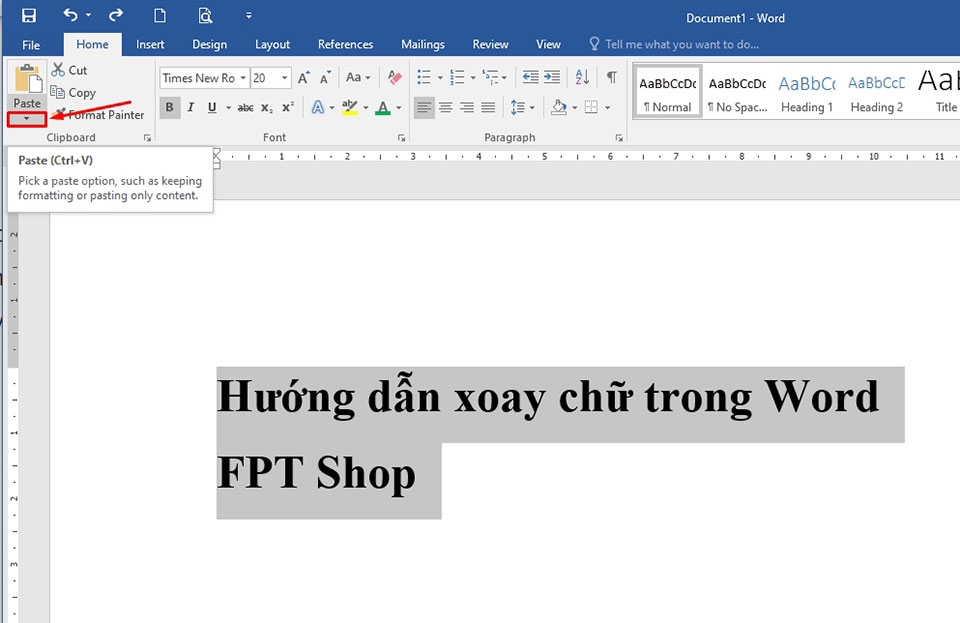
Task: Apply italic formatting
Action: 190,107
